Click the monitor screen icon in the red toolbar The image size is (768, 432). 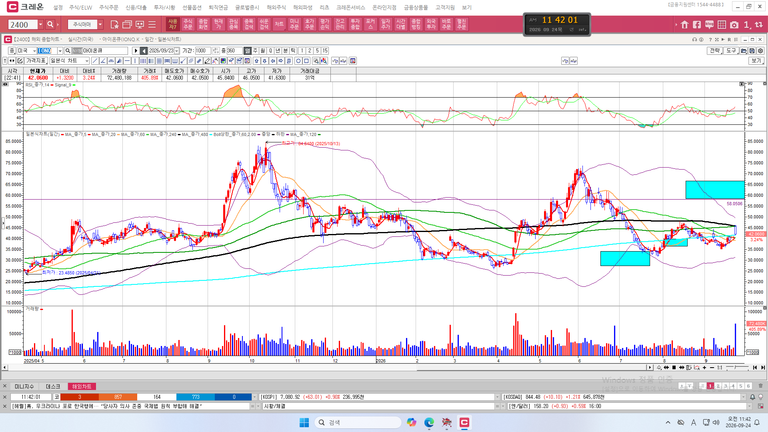coord(140,24)
